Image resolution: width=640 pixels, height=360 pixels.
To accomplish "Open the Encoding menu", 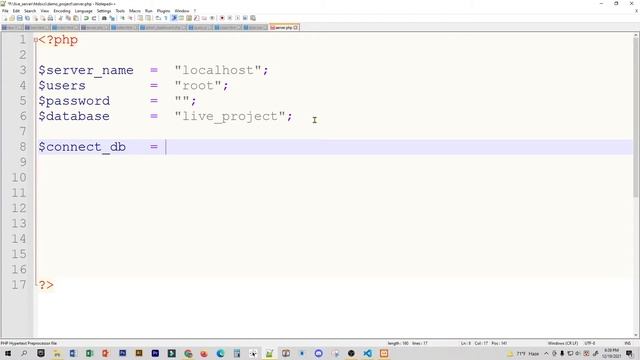I will [62, 11].
